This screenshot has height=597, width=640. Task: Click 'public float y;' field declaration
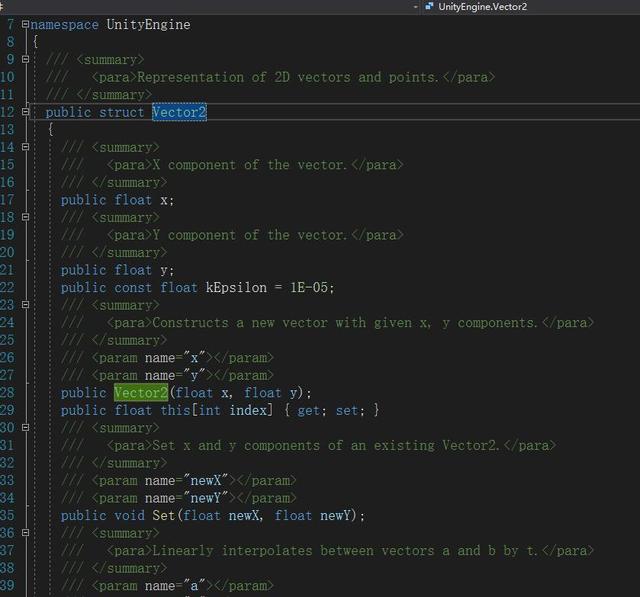click(118, 270)
